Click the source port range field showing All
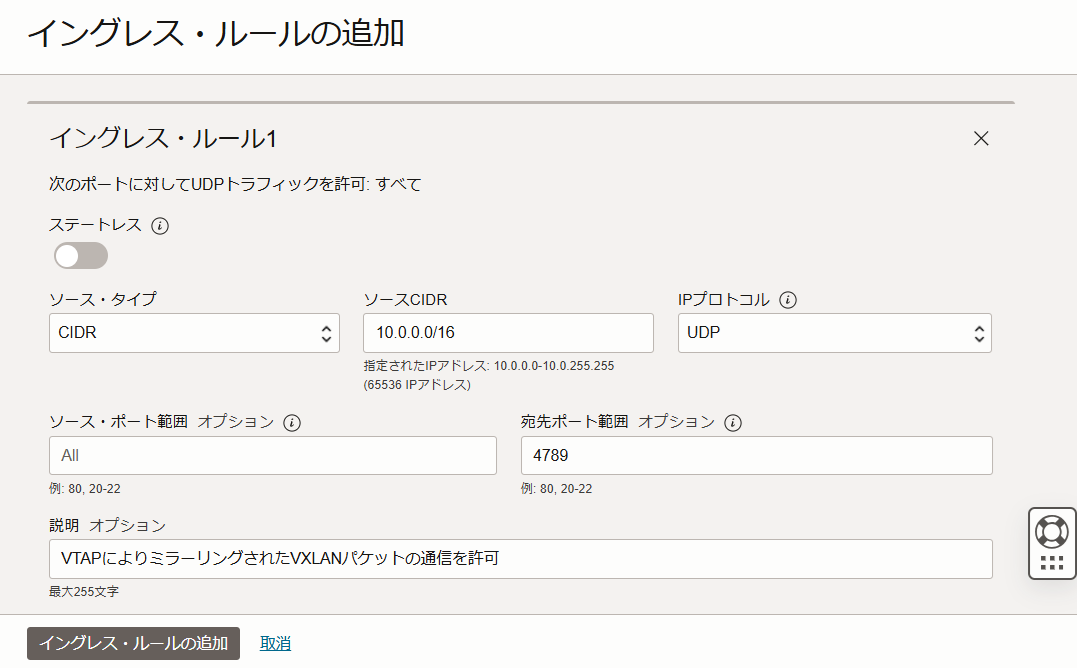Viewport: 1077px width, 668px height. [x=272, y=455]
